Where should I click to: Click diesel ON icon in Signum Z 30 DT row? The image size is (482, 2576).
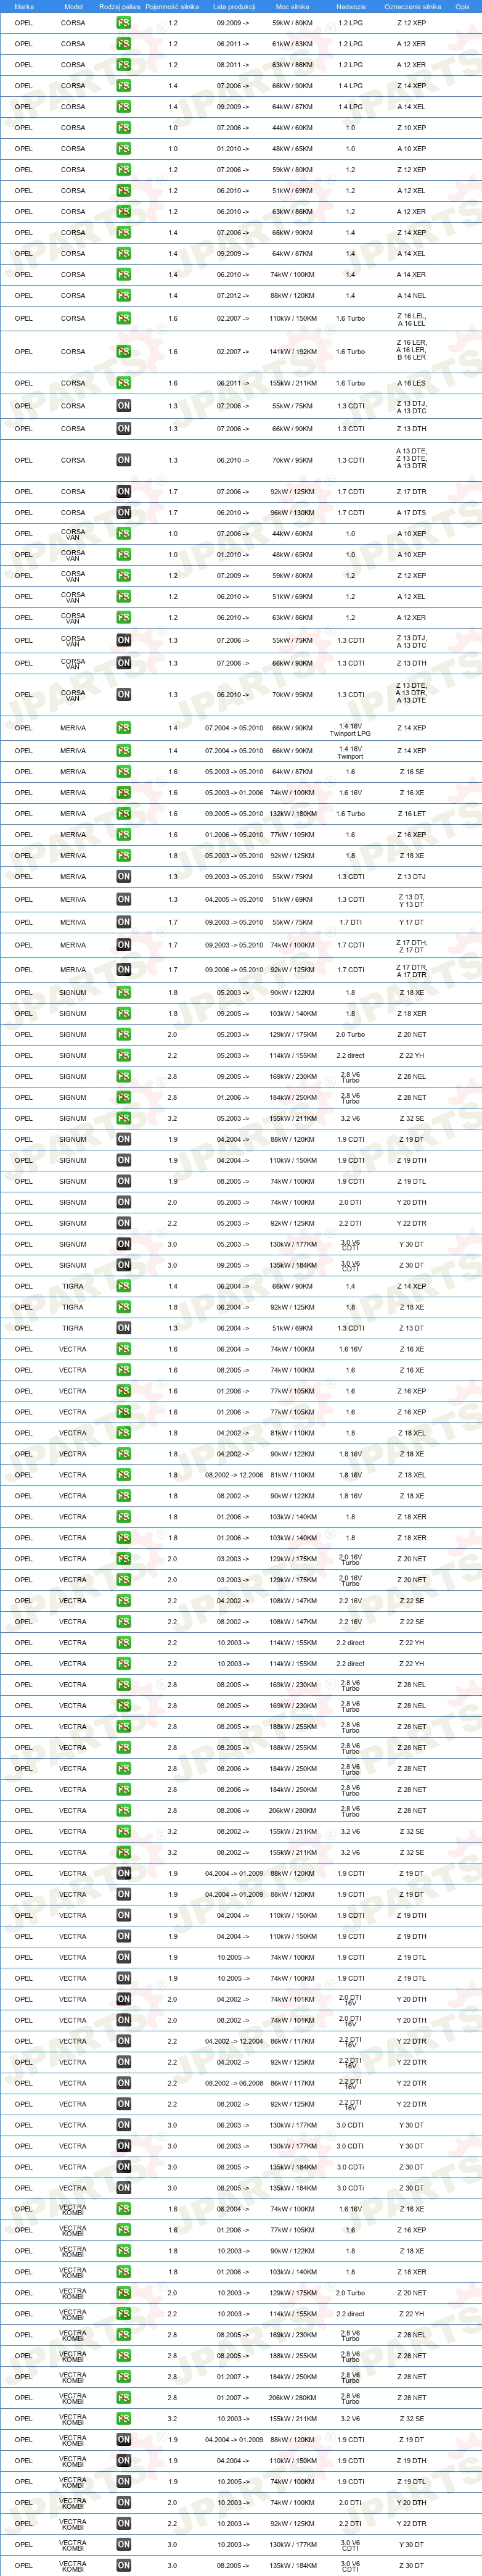coord(123,1265)
